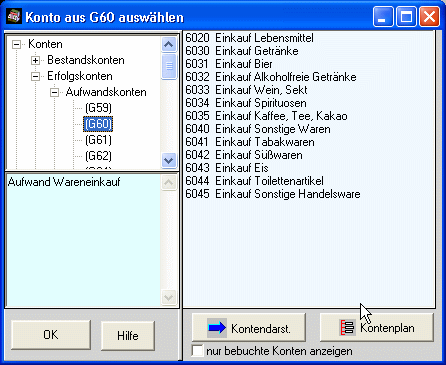Image resolution: width=446 pixels, height=365 pixels.
Task: Select account 6034 Einkauf Spirituosen
Action: [x=246, y=103]
